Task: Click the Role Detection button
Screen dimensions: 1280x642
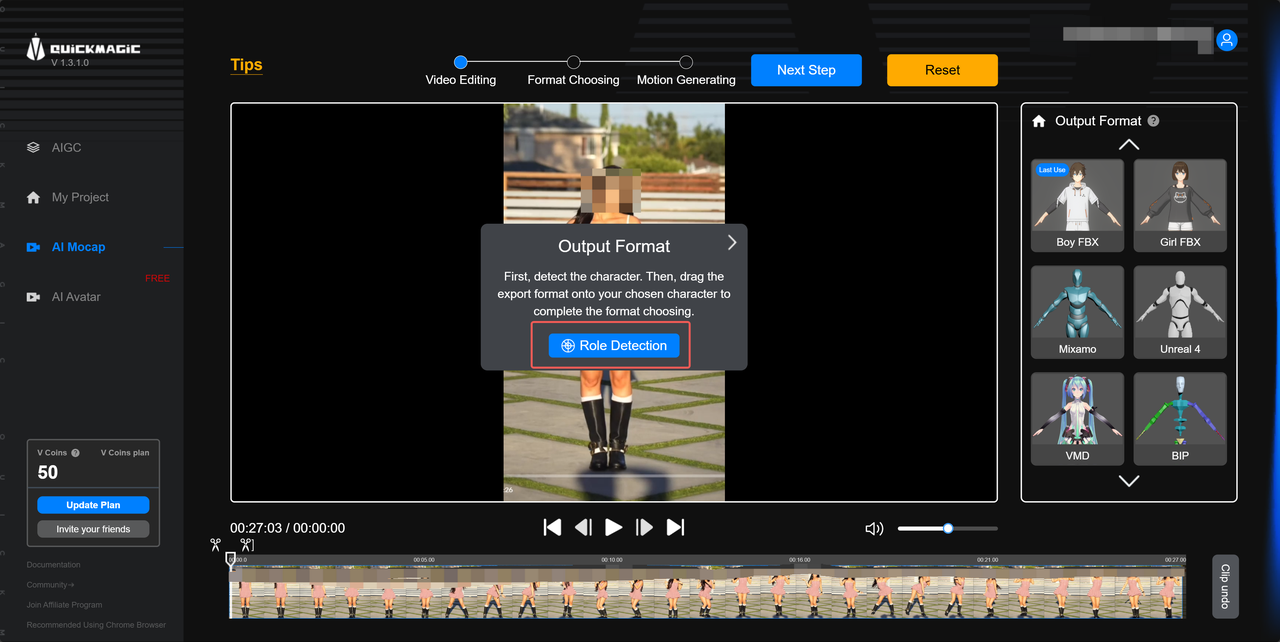Action: pyautogui.click(x=614, y=346)
